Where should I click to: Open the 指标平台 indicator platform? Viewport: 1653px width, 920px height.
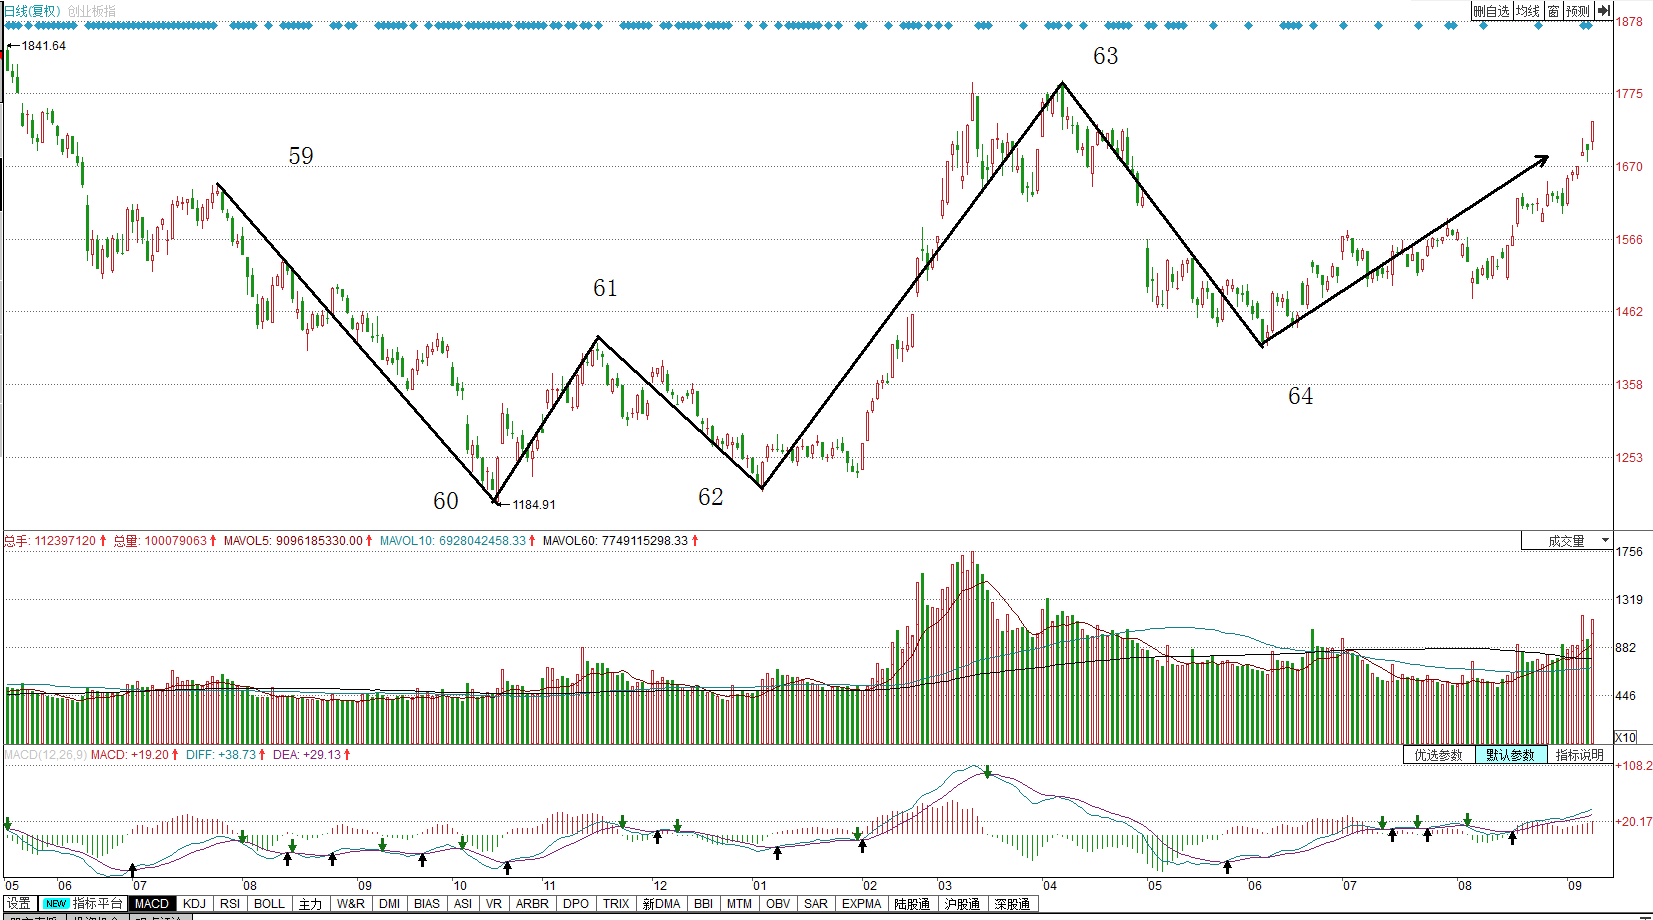(84, 903)
